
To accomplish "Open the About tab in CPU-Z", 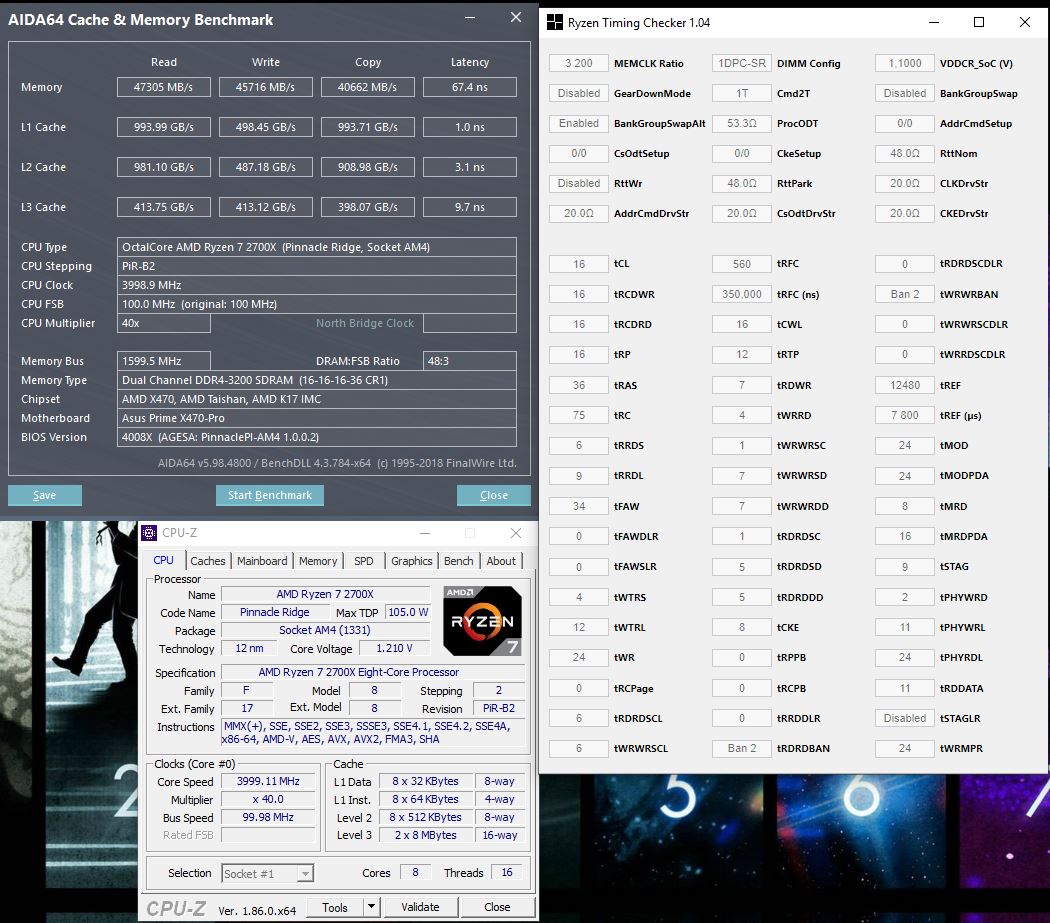I will pyautogui.click(x=501, y=561).
